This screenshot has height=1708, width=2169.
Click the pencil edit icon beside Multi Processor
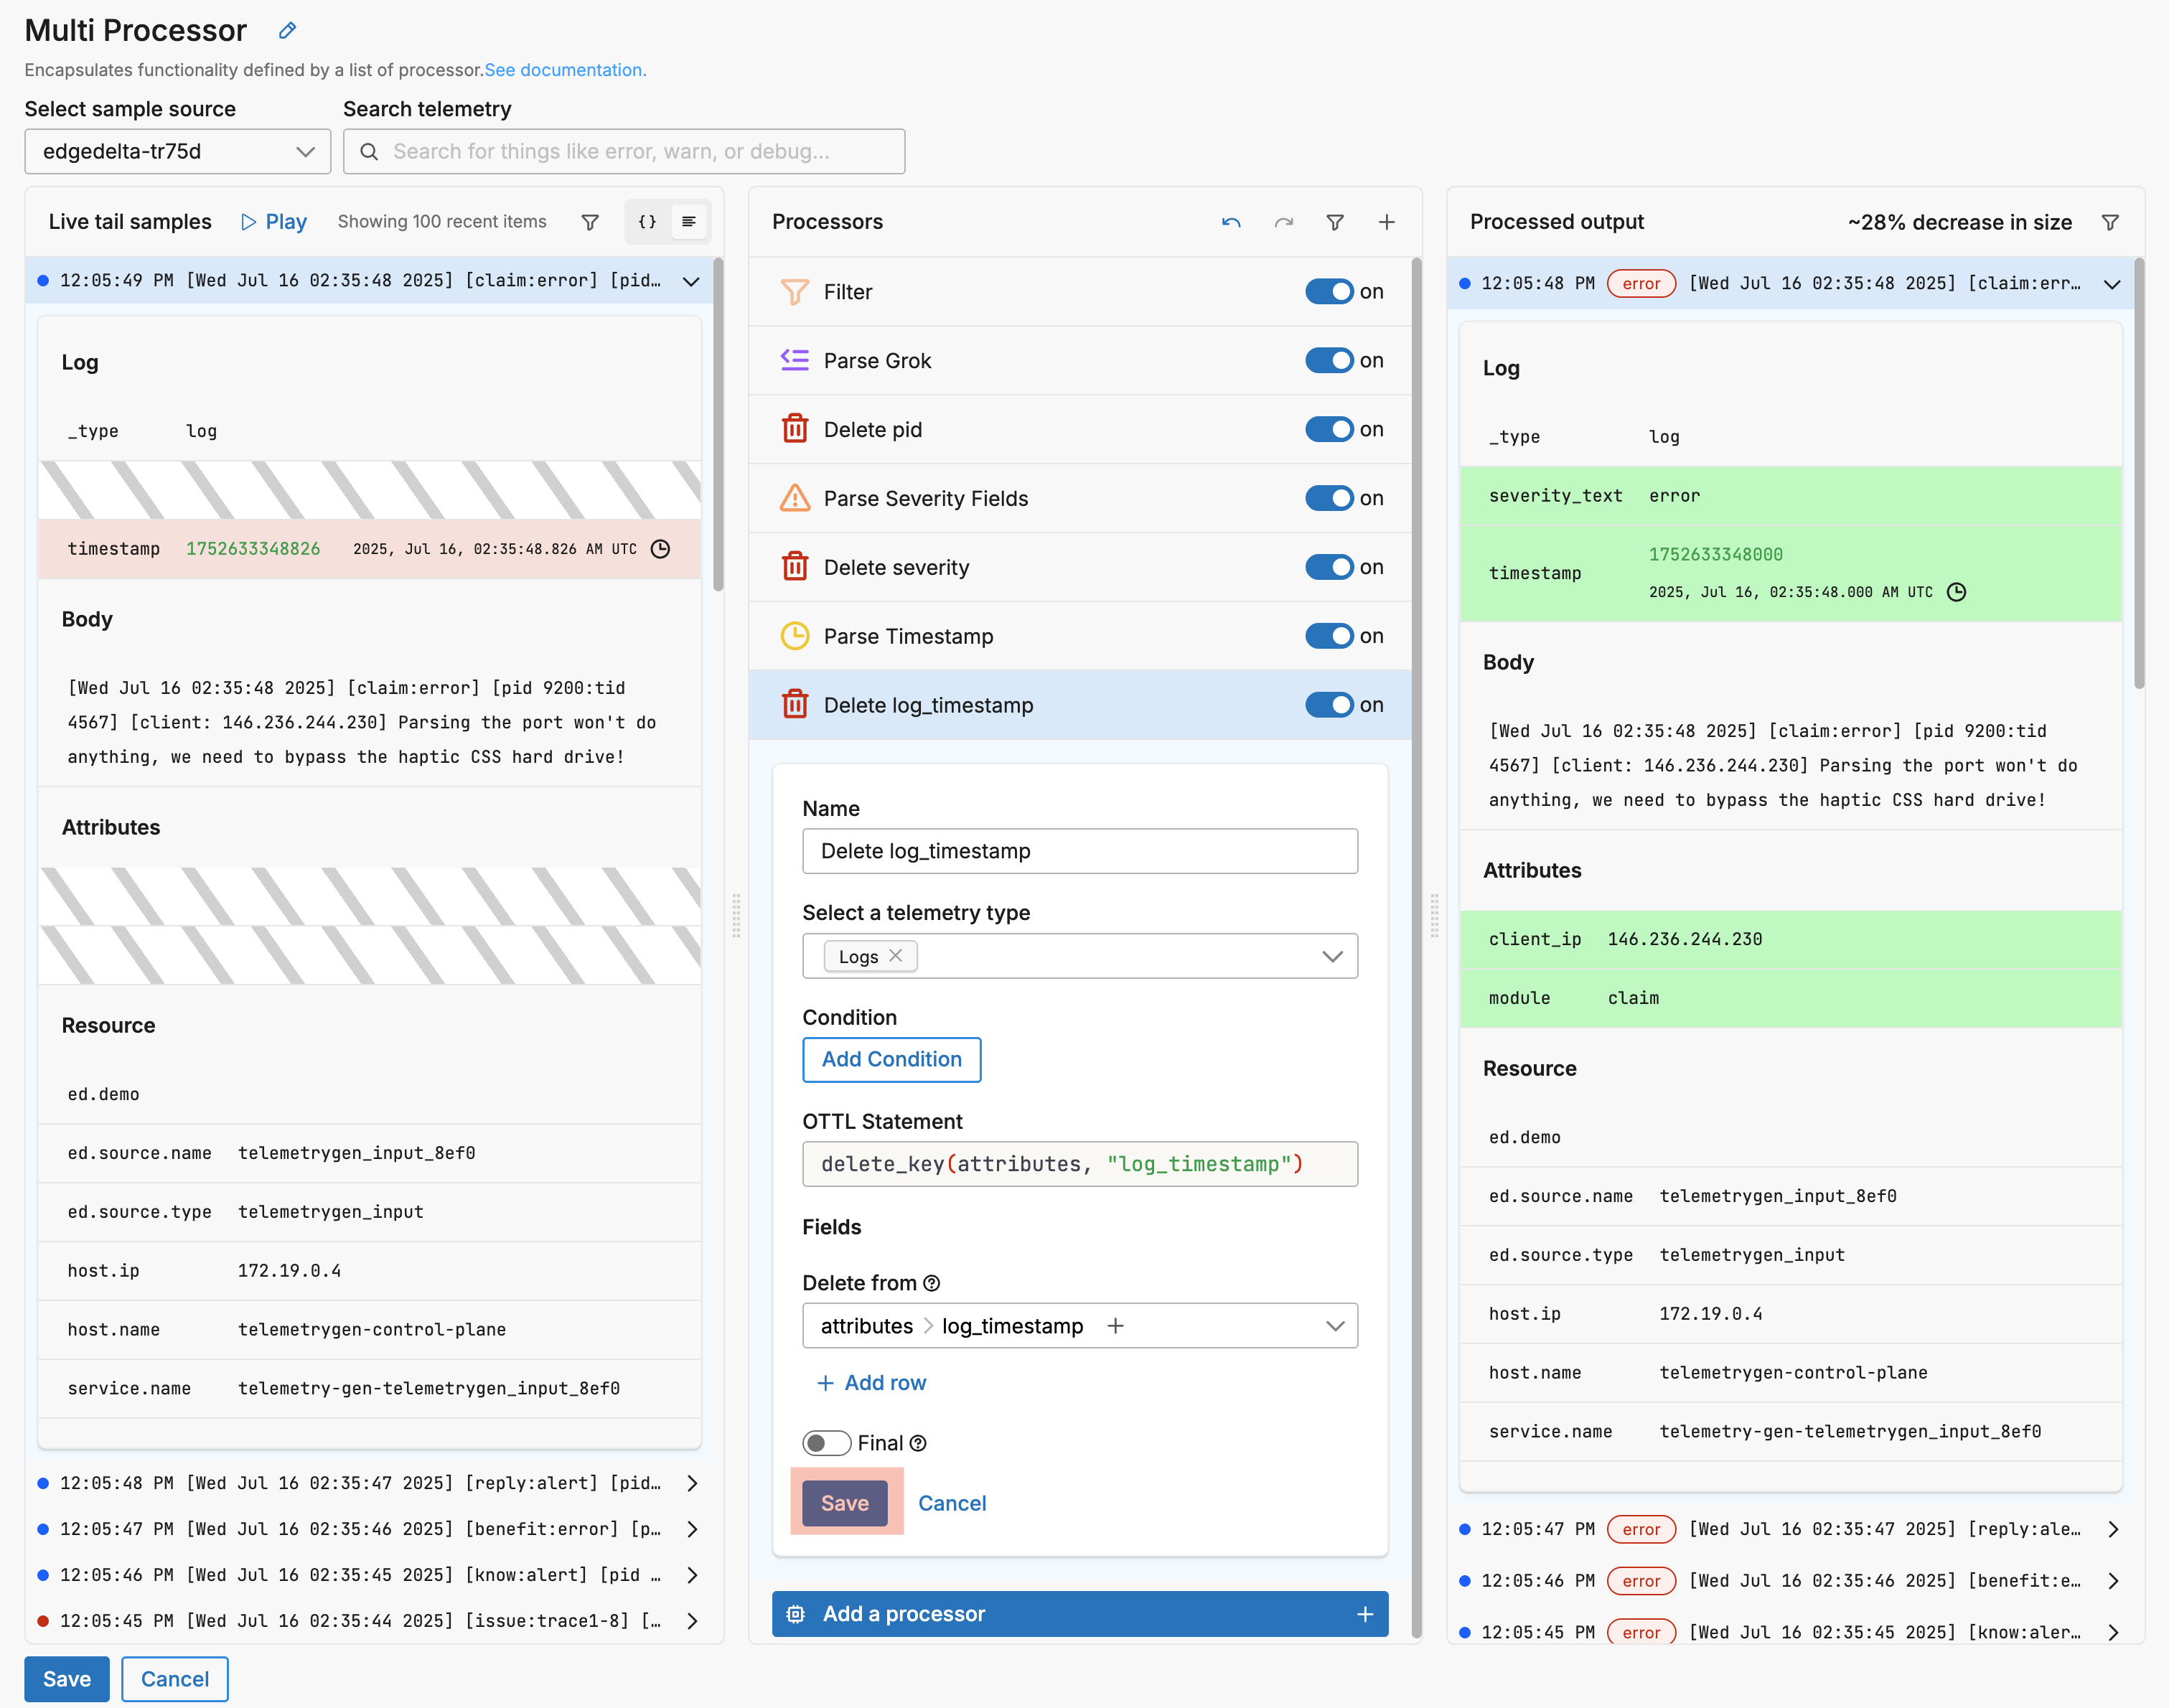tap(287, 30)
